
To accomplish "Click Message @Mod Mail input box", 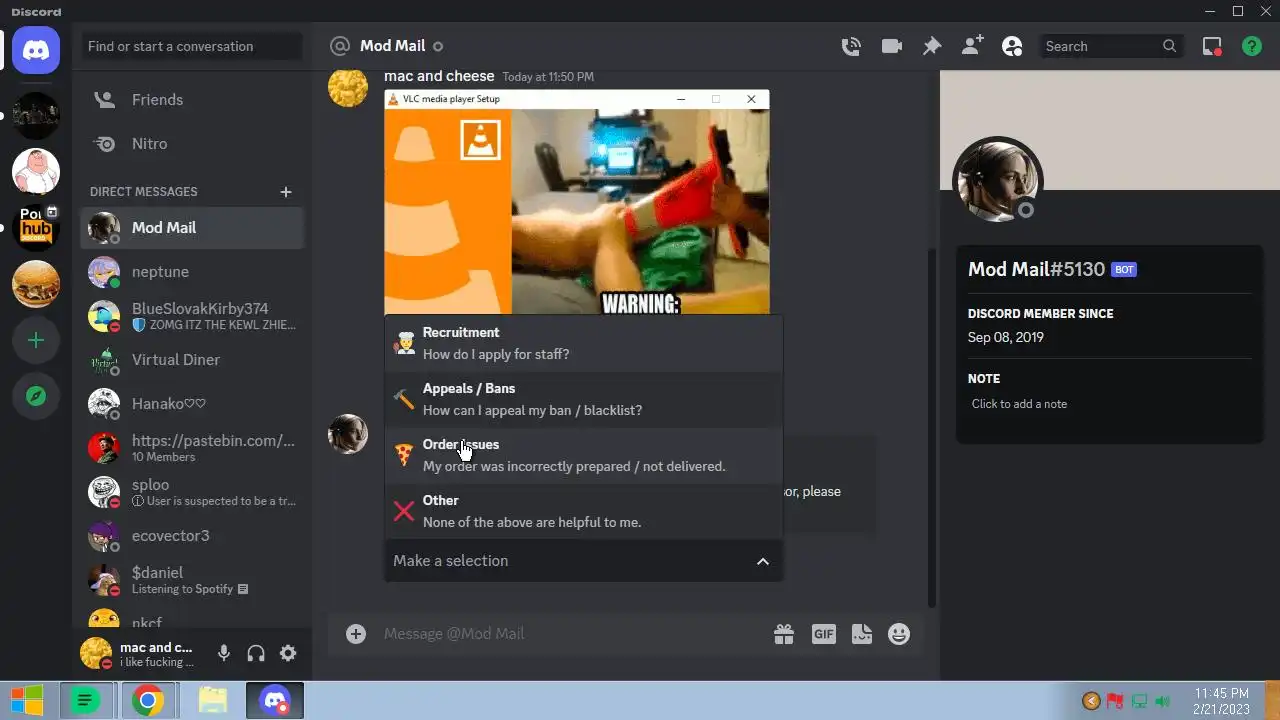I will pyautogui.click(x=570, y=634).
